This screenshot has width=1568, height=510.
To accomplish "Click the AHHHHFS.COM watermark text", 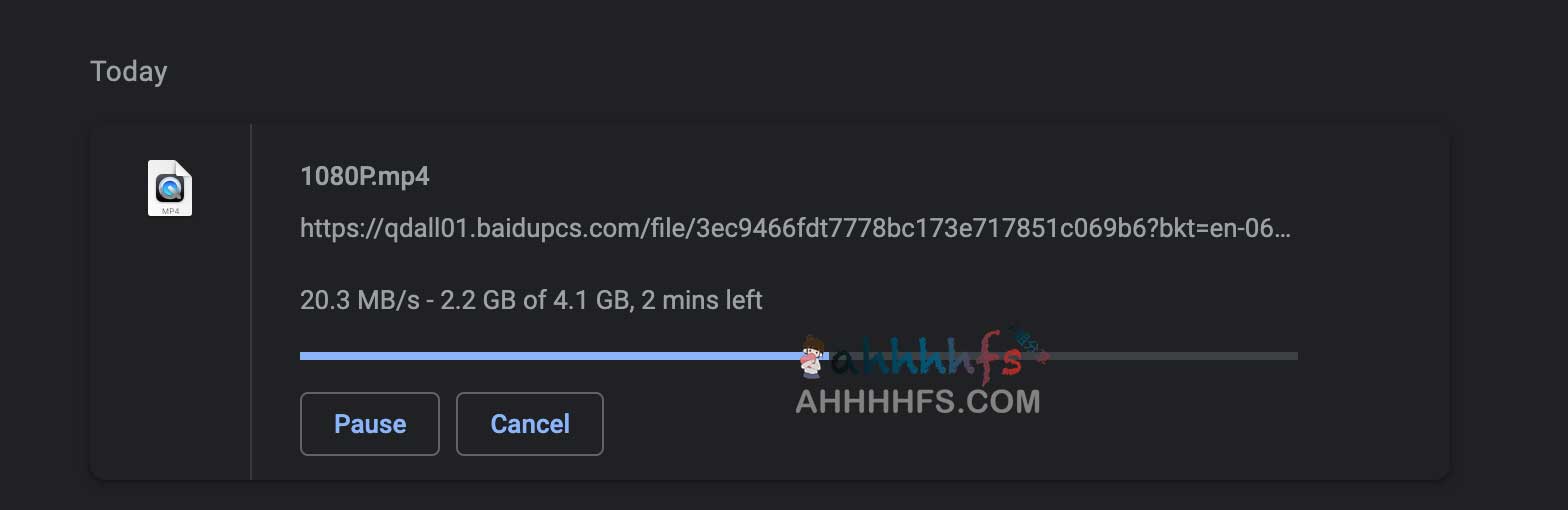I will coord(918,402).
